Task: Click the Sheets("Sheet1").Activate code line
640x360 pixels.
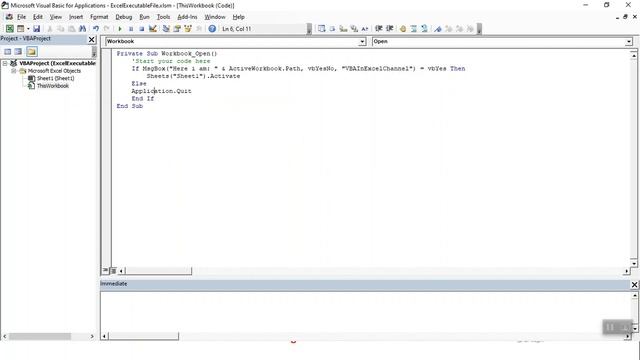Action: (193, 76)
